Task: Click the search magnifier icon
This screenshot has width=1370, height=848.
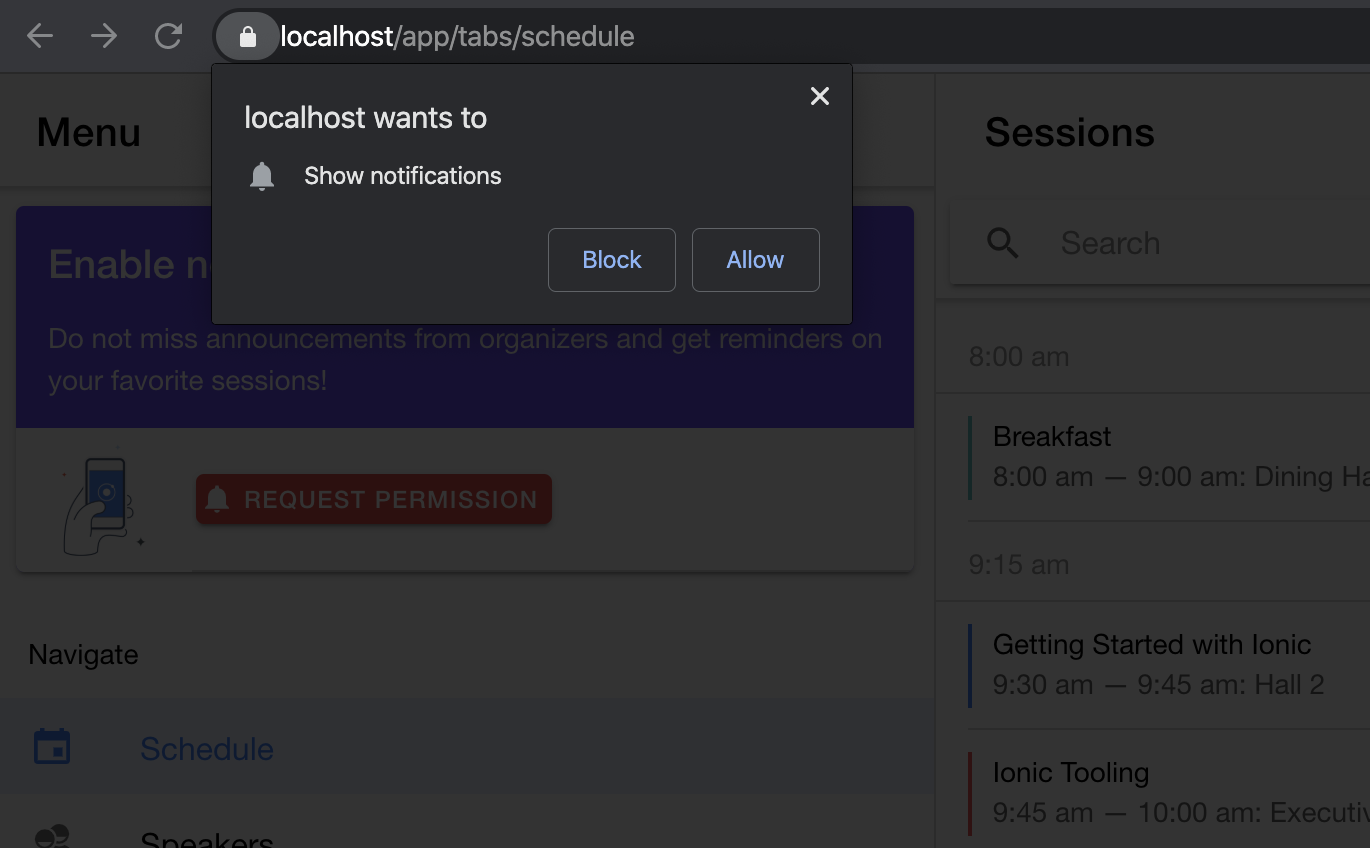Action: (x=1002, y=242)
